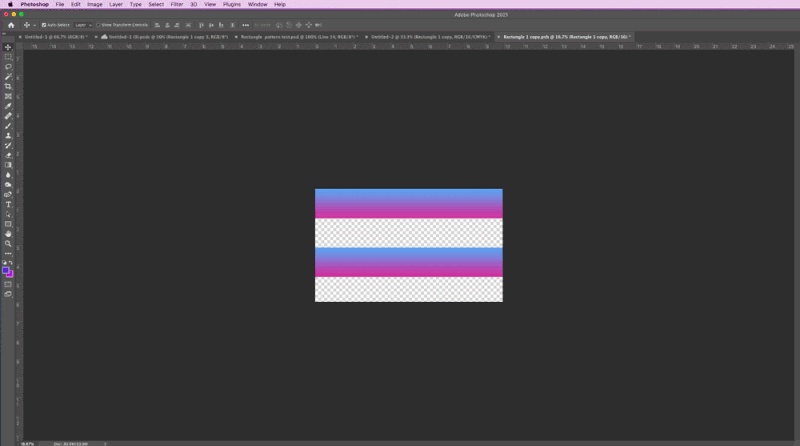Set the blue foreground color swatch

(6, 270)
